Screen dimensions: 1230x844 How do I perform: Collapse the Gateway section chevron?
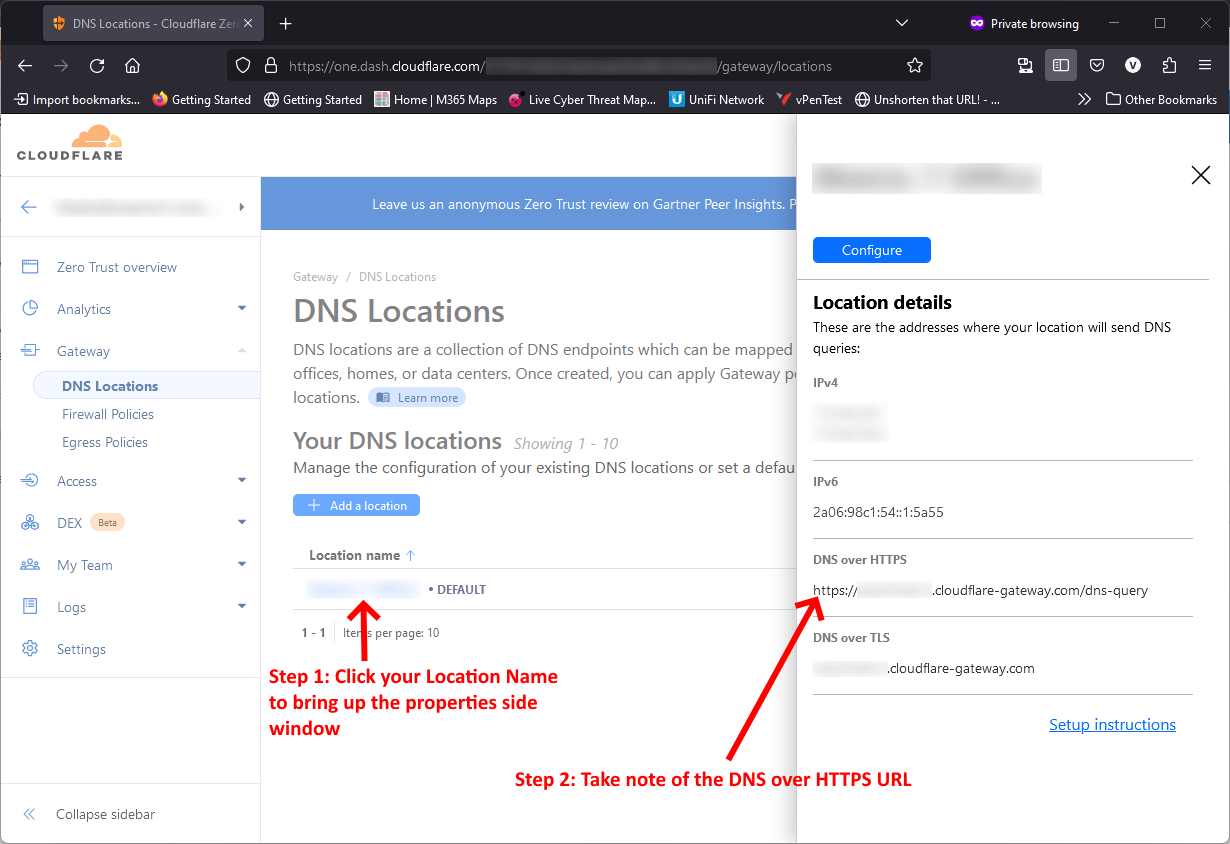(242, 350)
